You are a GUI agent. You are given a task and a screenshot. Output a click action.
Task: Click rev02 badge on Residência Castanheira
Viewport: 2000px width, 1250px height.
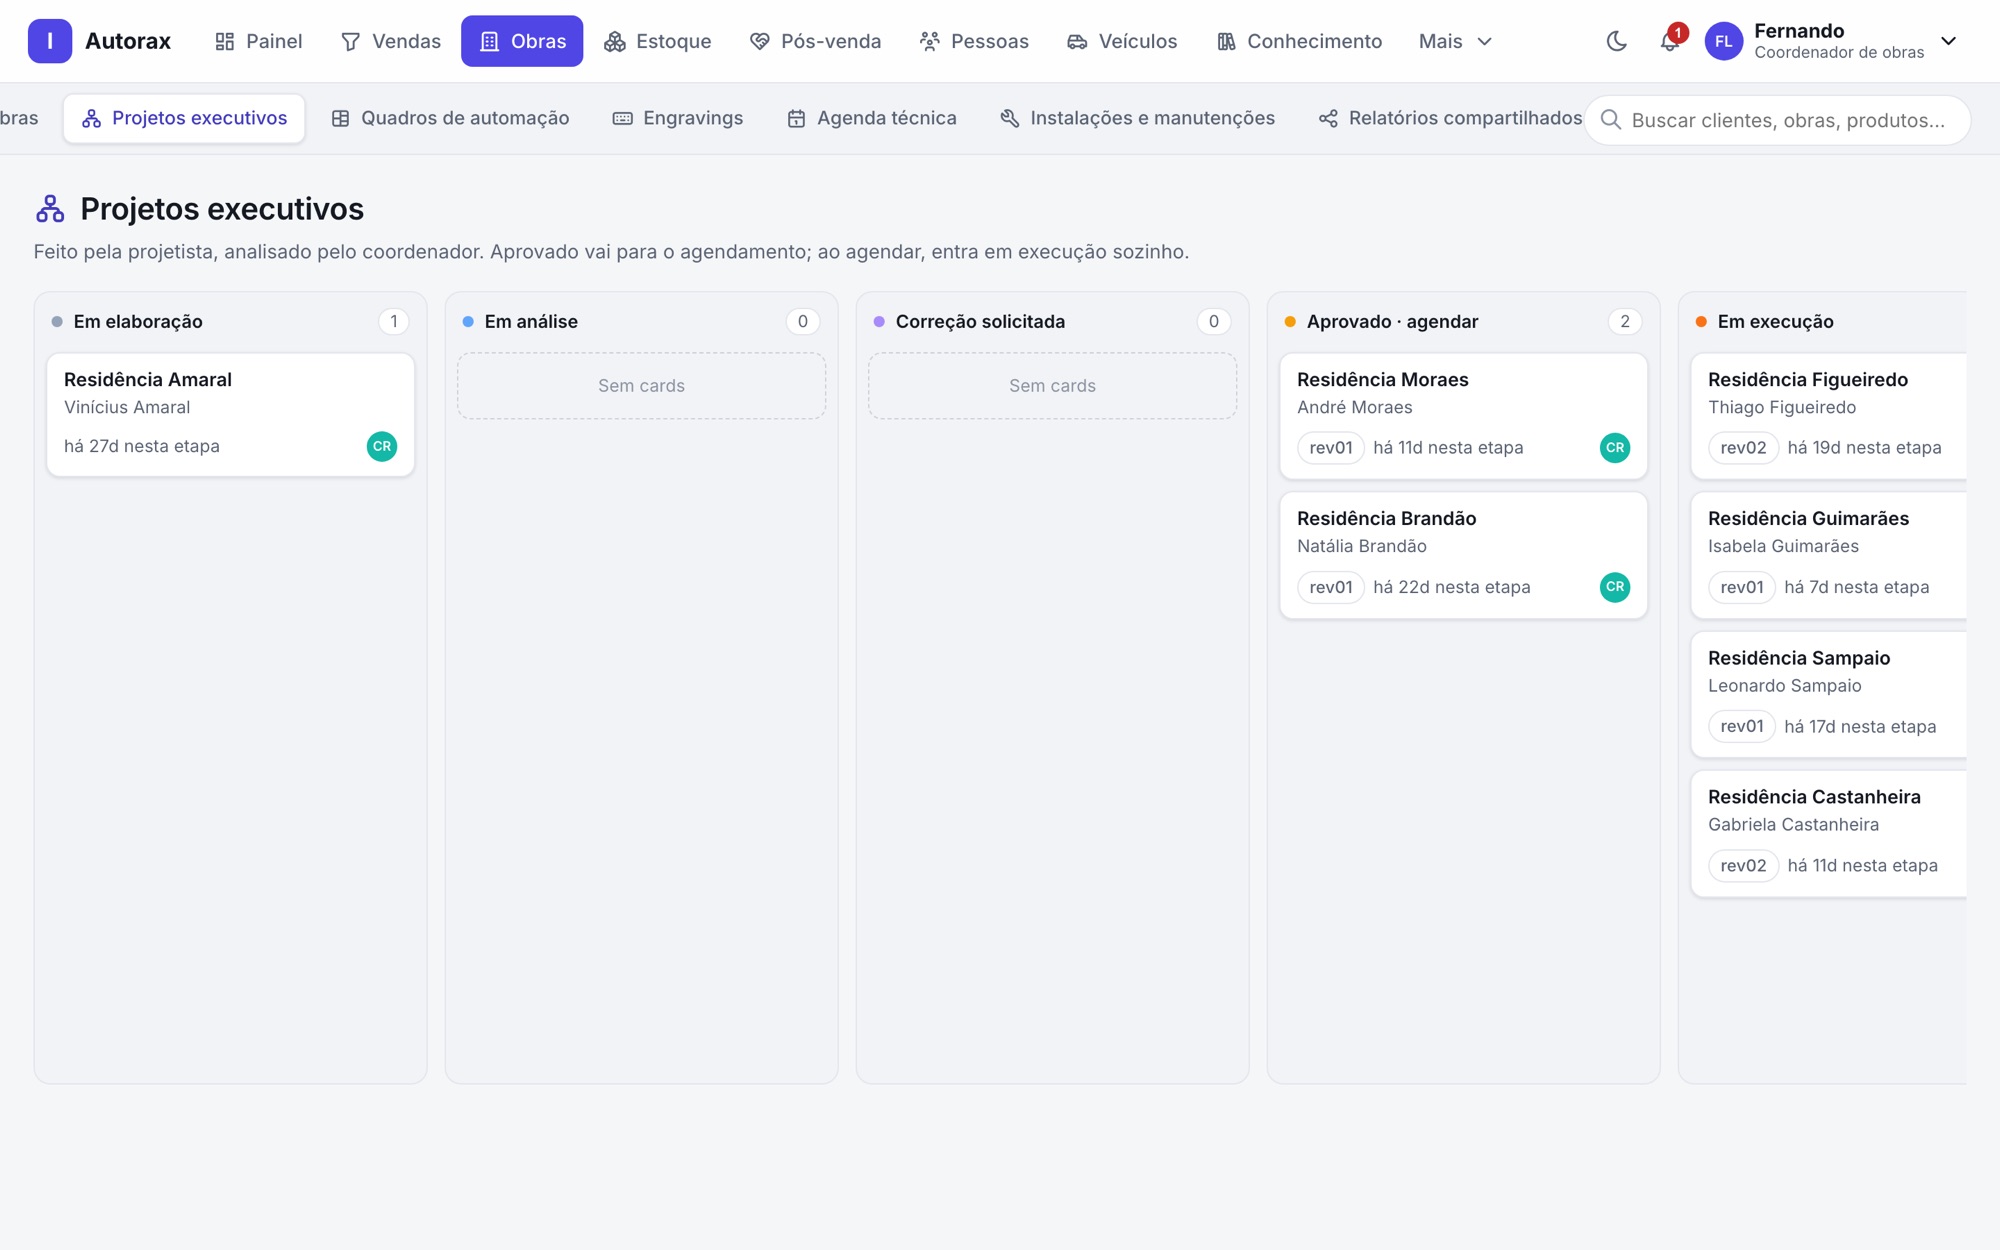pyautogui.click(x=1743, y=865)
